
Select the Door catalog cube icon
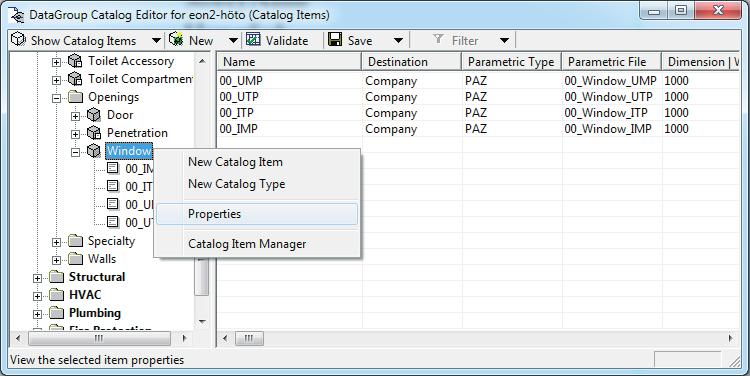coord(94,115)
